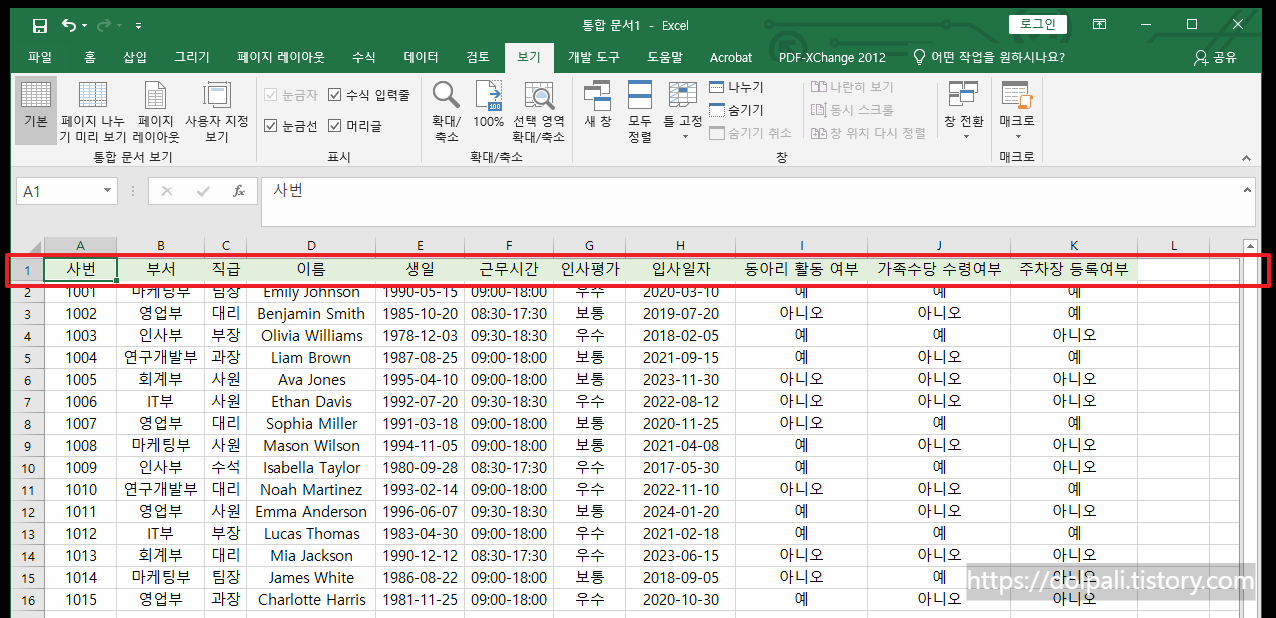Open the Insert (삽입) tab
1276x618 pixels.
click(134, 57)
